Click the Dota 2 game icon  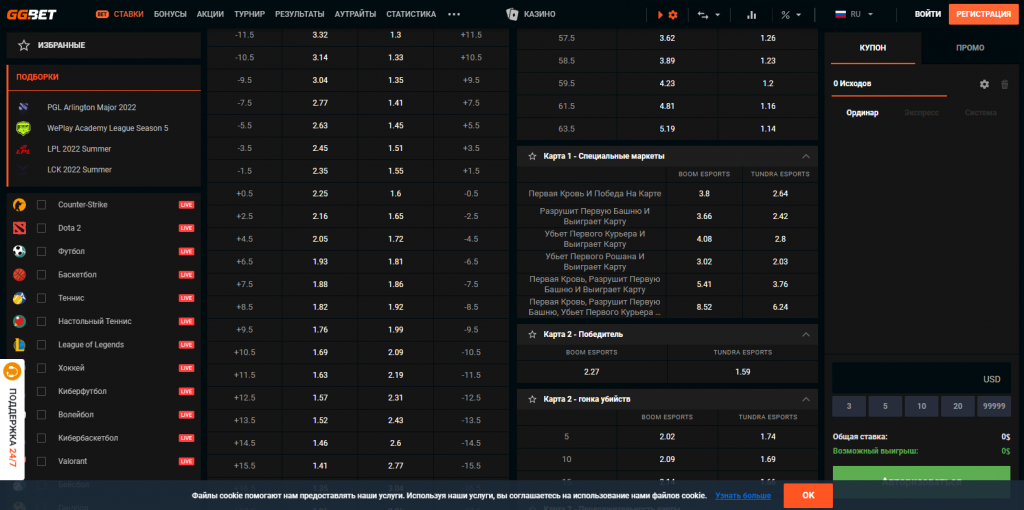19,228
